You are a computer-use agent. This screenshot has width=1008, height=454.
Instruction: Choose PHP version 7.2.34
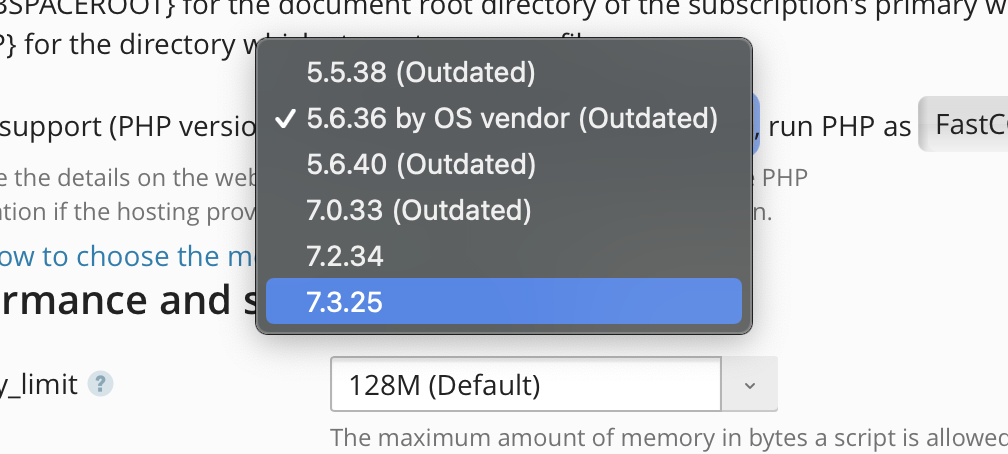click(x=345, y=256)
